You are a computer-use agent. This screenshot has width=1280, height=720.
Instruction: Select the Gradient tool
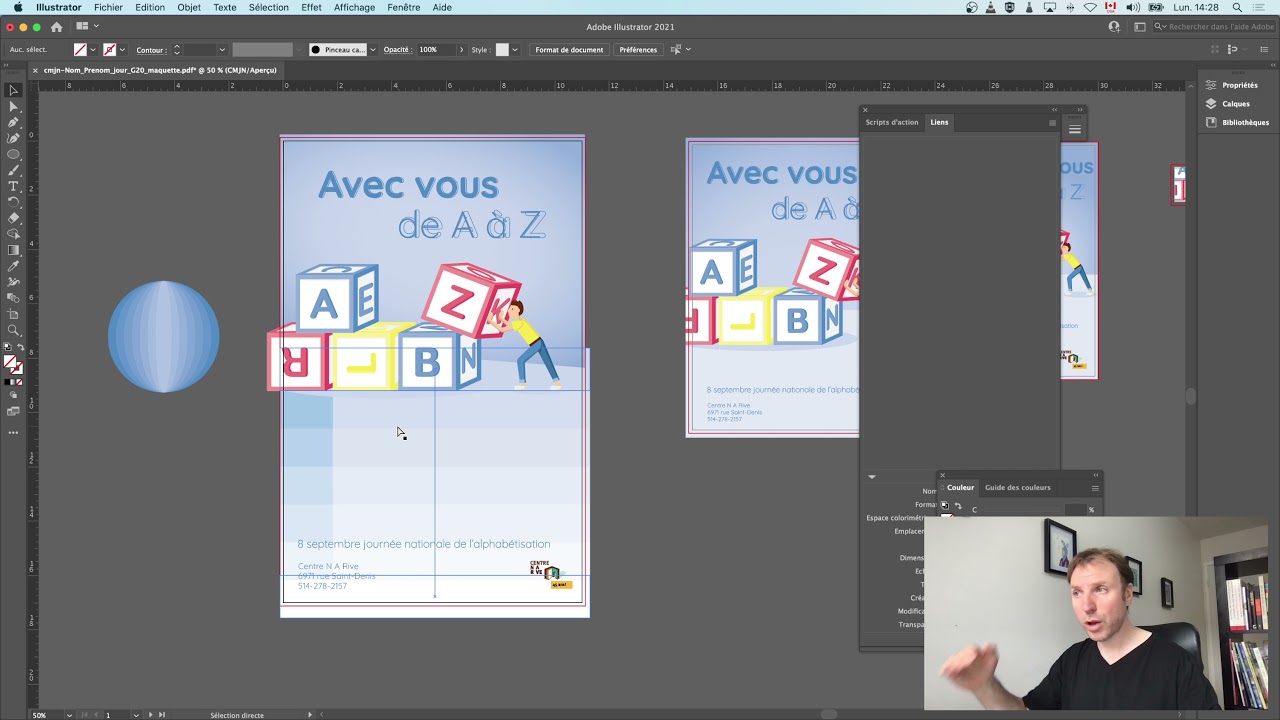pyautogui.click(x=13, y=250)
